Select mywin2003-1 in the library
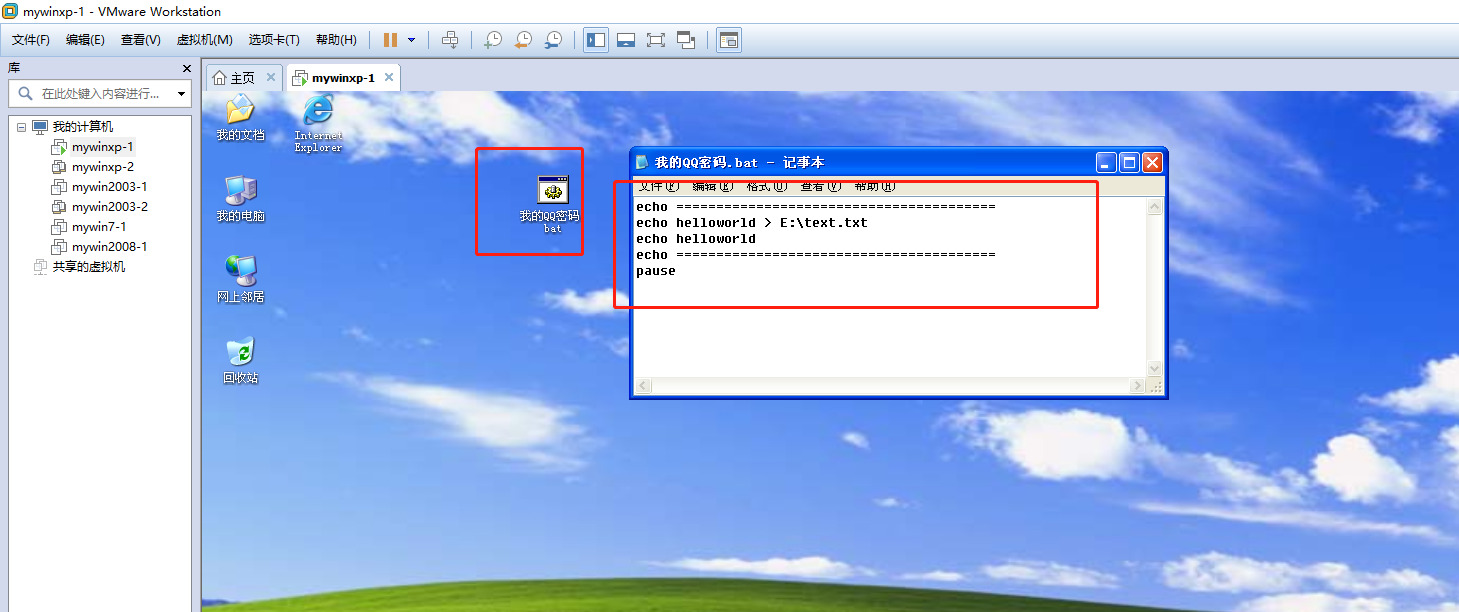 (109, 187)
